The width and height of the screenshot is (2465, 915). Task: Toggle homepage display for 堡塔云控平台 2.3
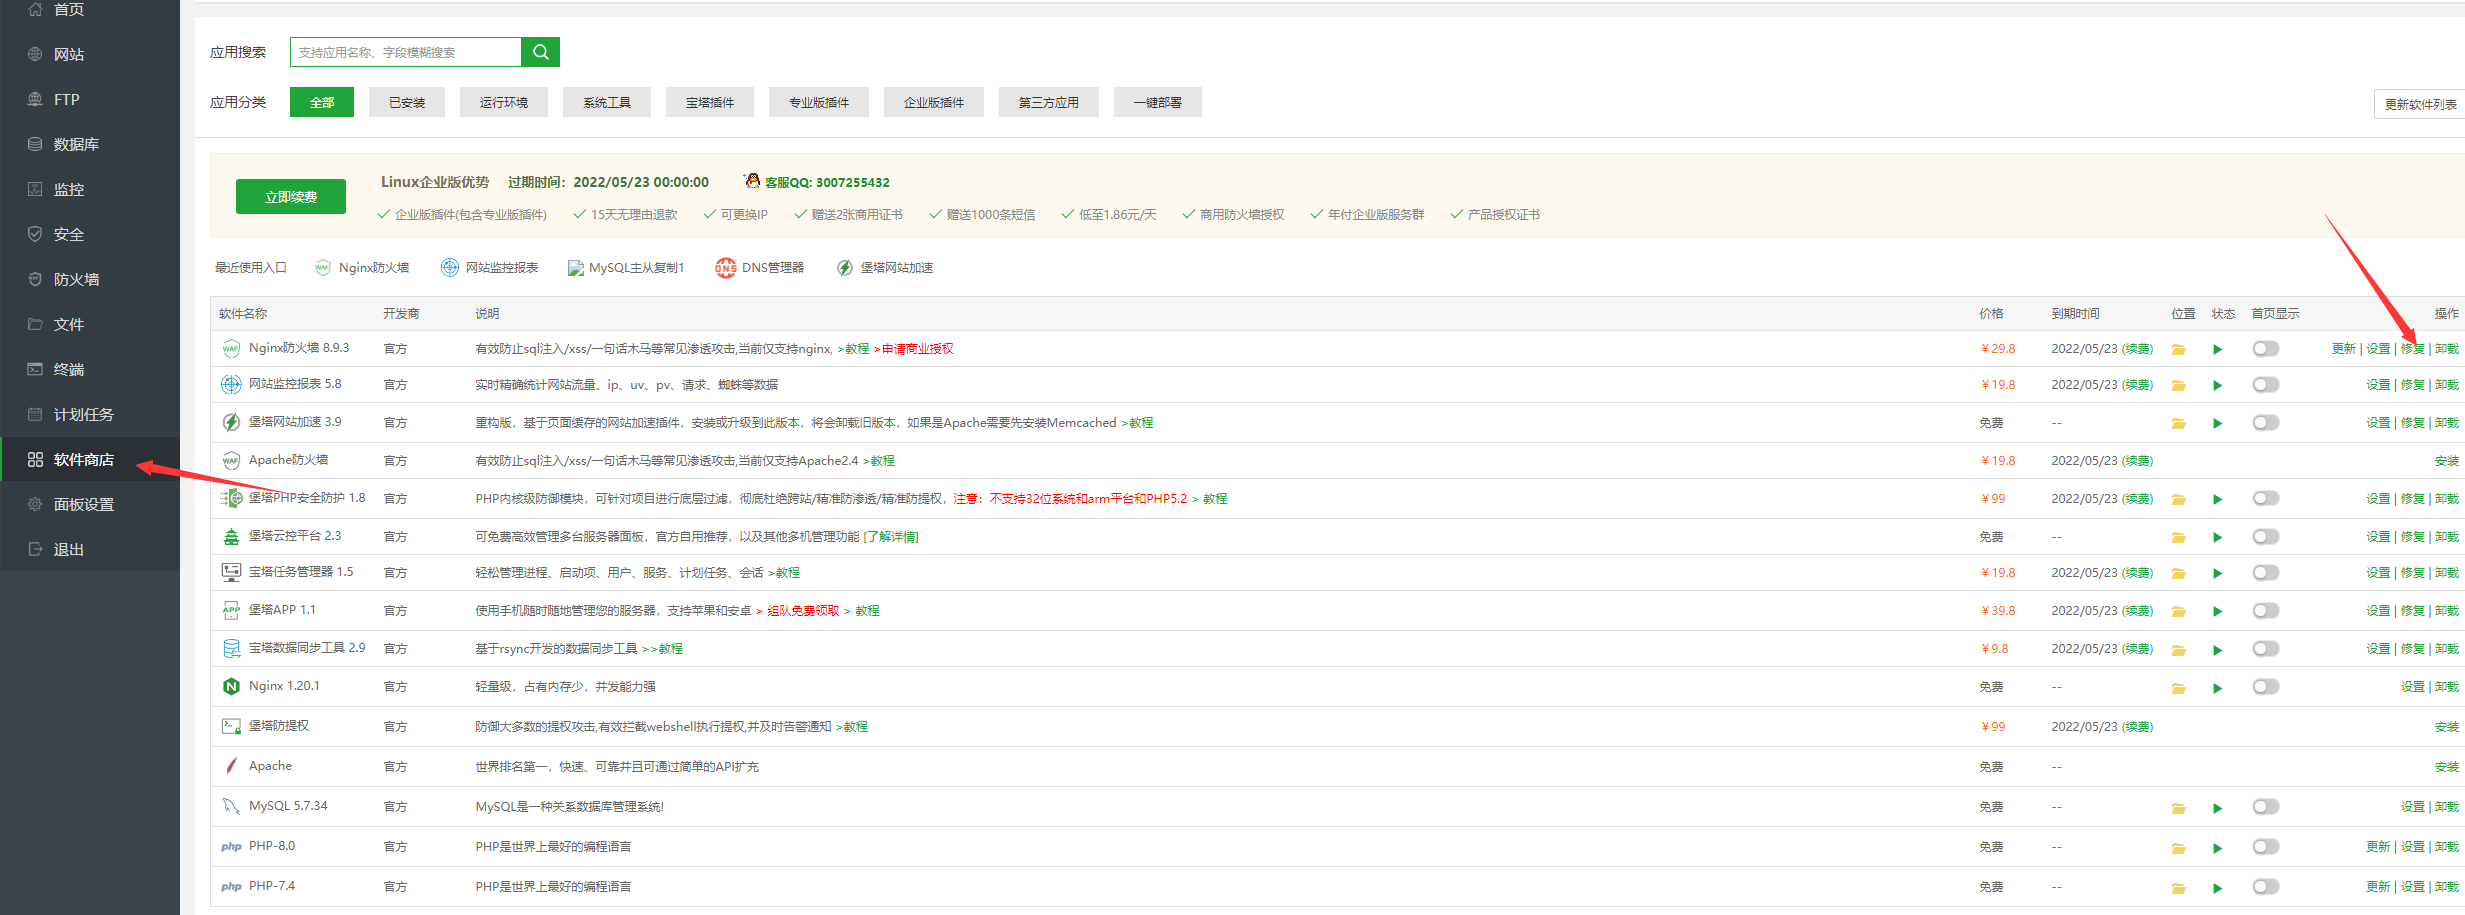(2265, 537)
